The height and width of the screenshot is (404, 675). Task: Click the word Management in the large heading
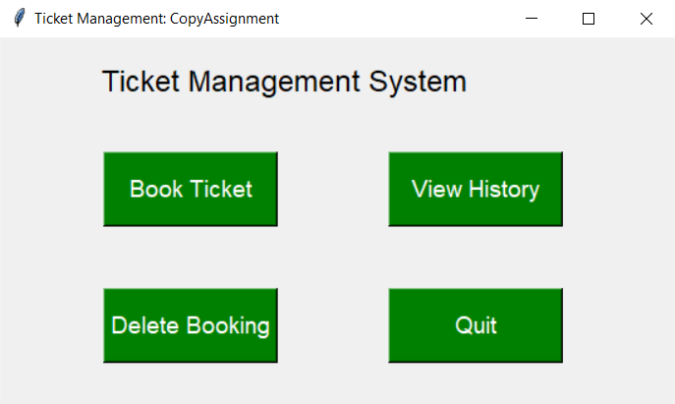point(274,82)
